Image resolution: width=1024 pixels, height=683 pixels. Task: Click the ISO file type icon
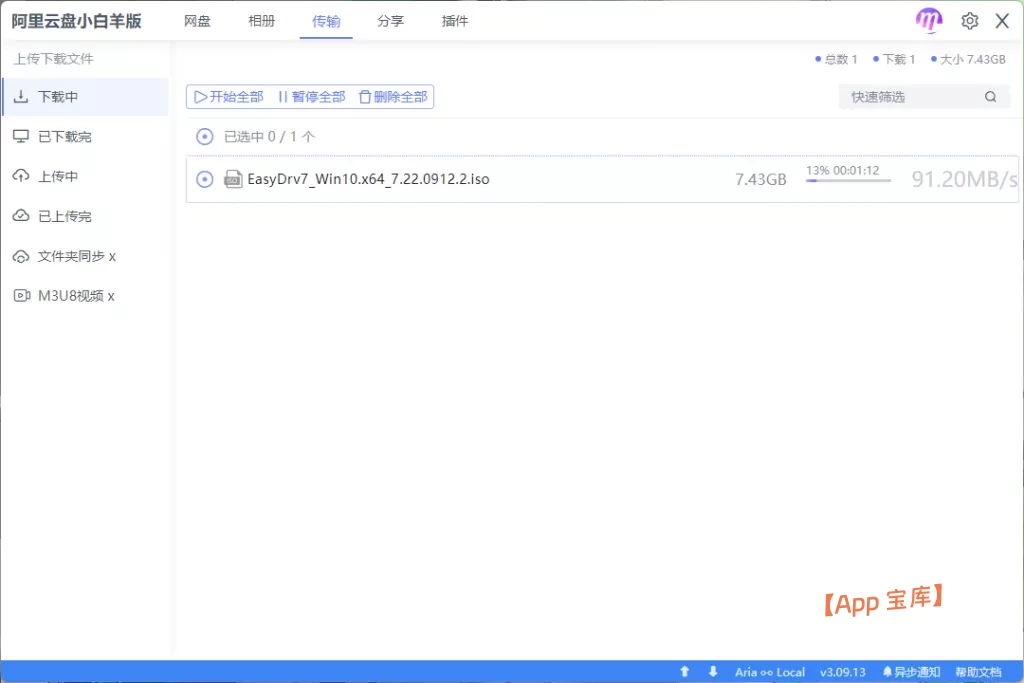(233, 179)
